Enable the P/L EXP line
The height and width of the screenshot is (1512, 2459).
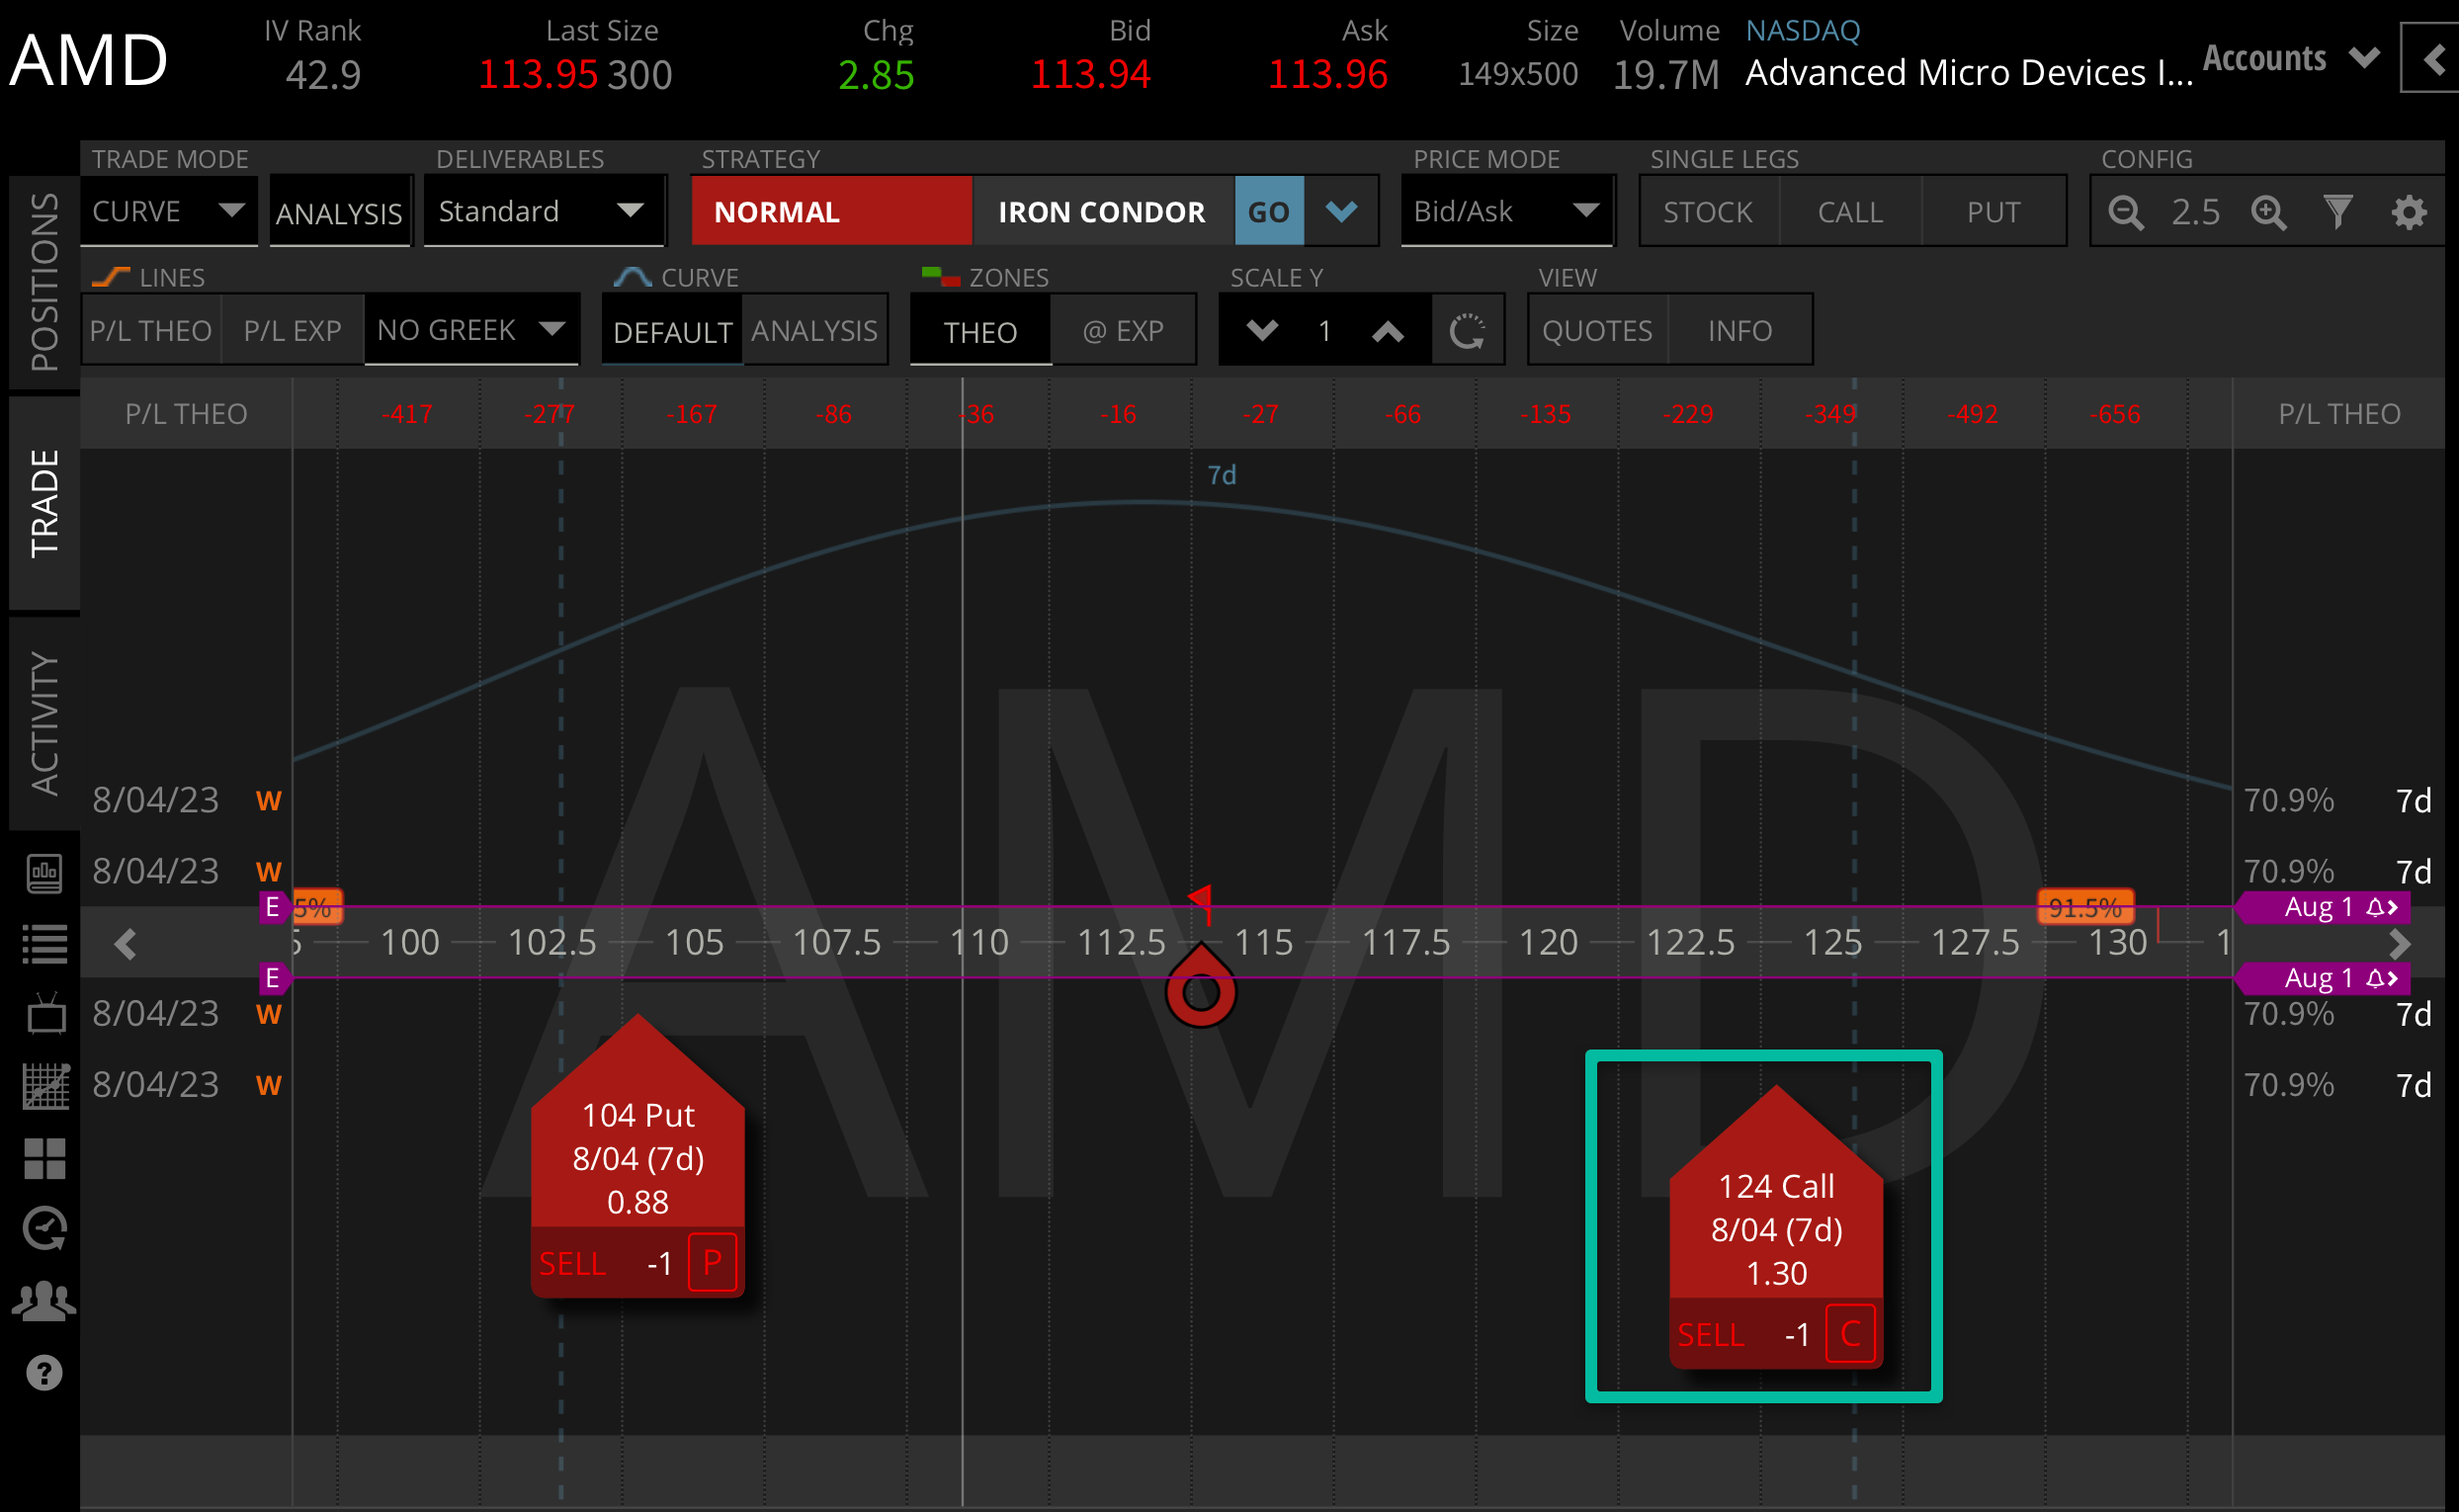[292, 330]
